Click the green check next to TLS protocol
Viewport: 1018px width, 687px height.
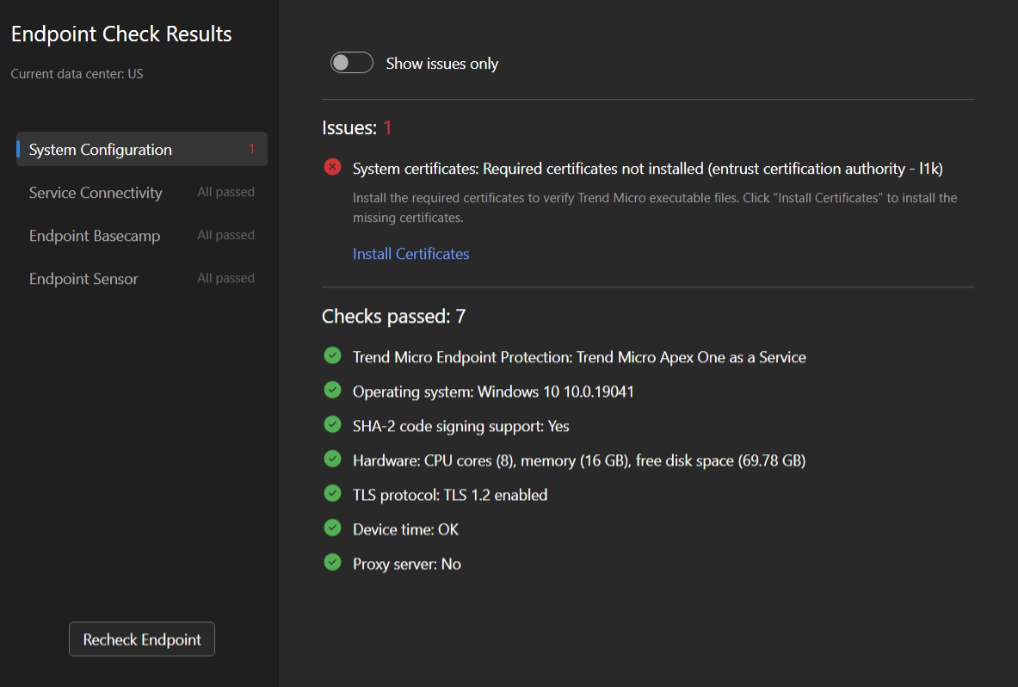[x=332, y=493]
